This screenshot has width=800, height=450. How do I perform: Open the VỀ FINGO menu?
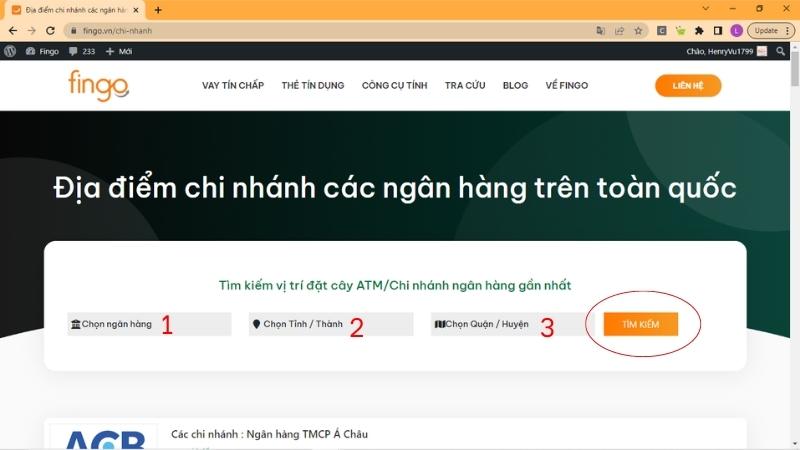566,85
